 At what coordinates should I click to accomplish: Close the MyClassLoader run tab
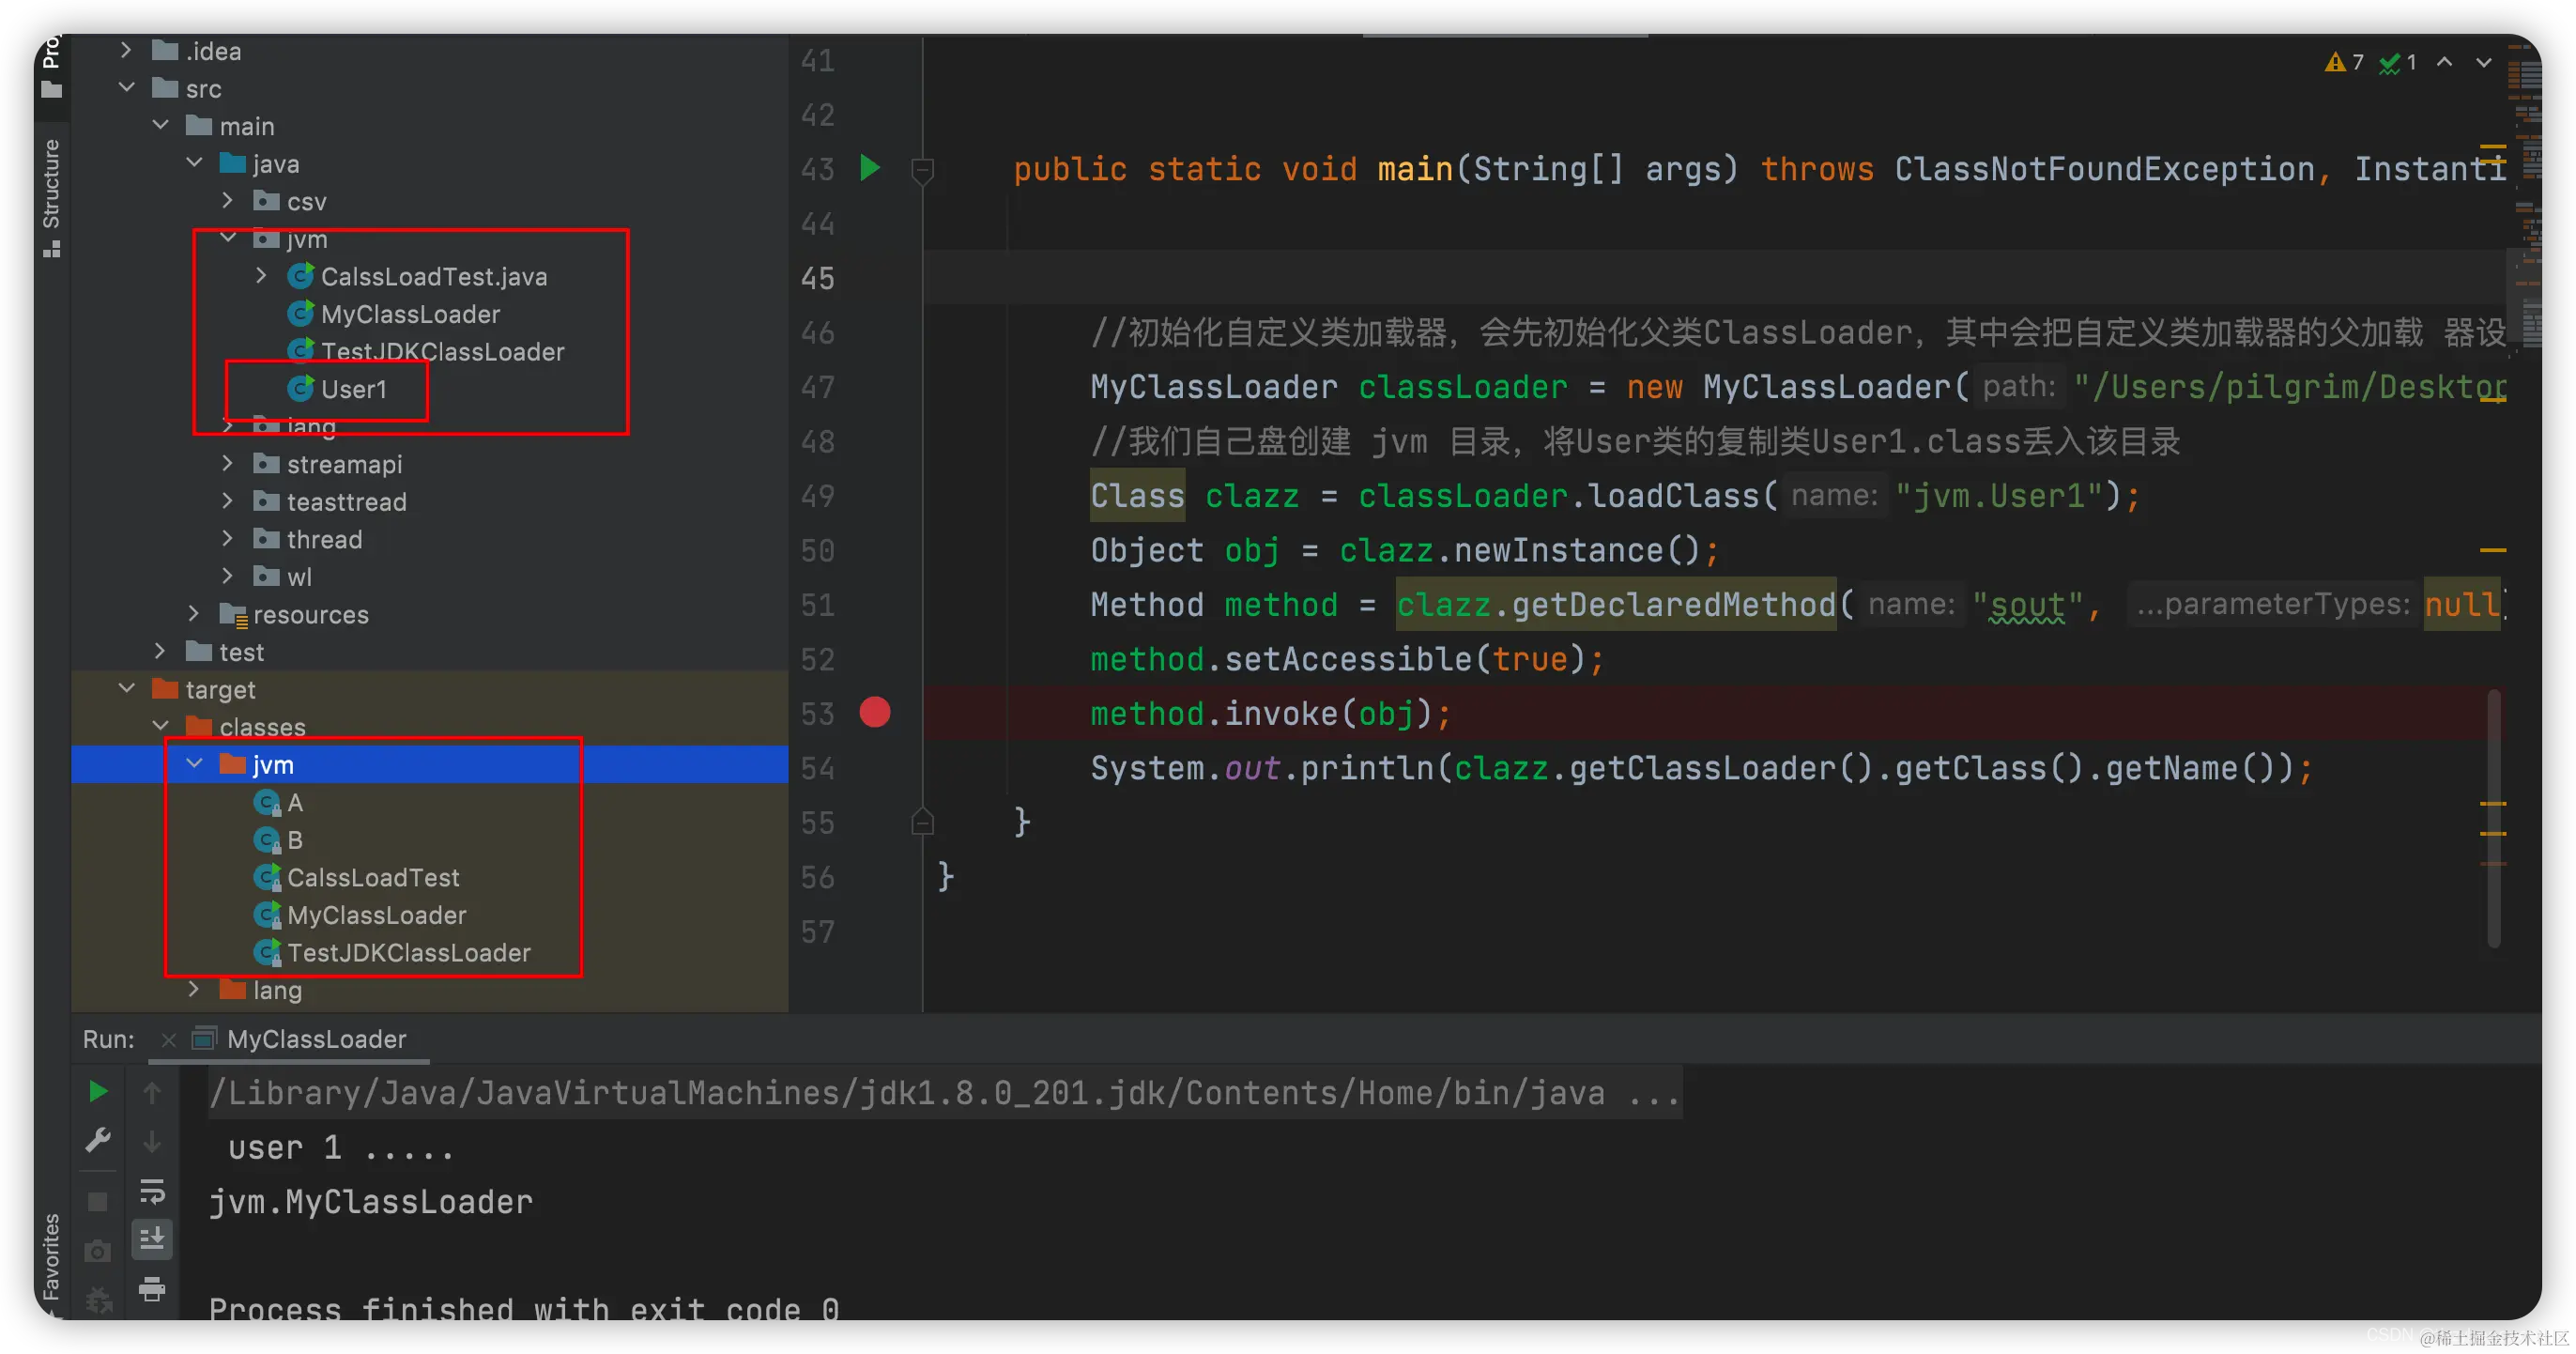pyautogui.click(x=169, y=1040)
